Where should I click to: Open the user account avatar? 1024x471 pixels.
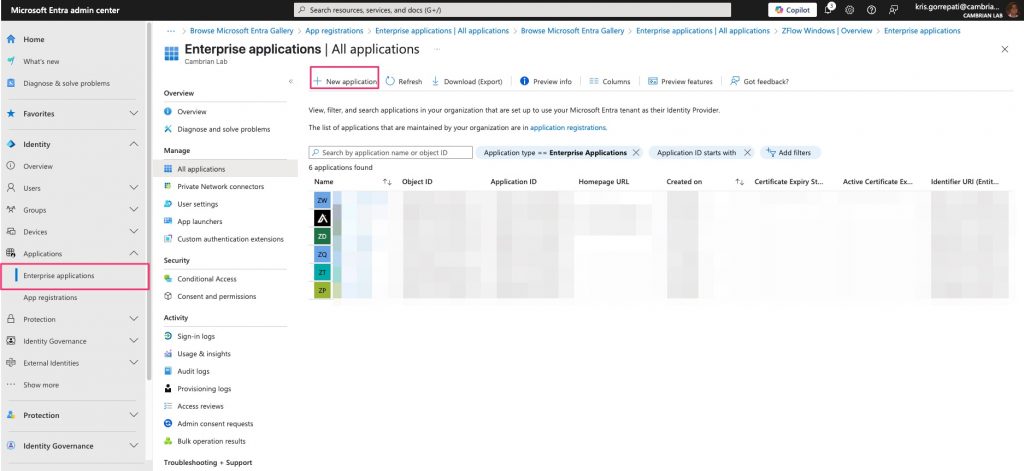point(1012,9)
